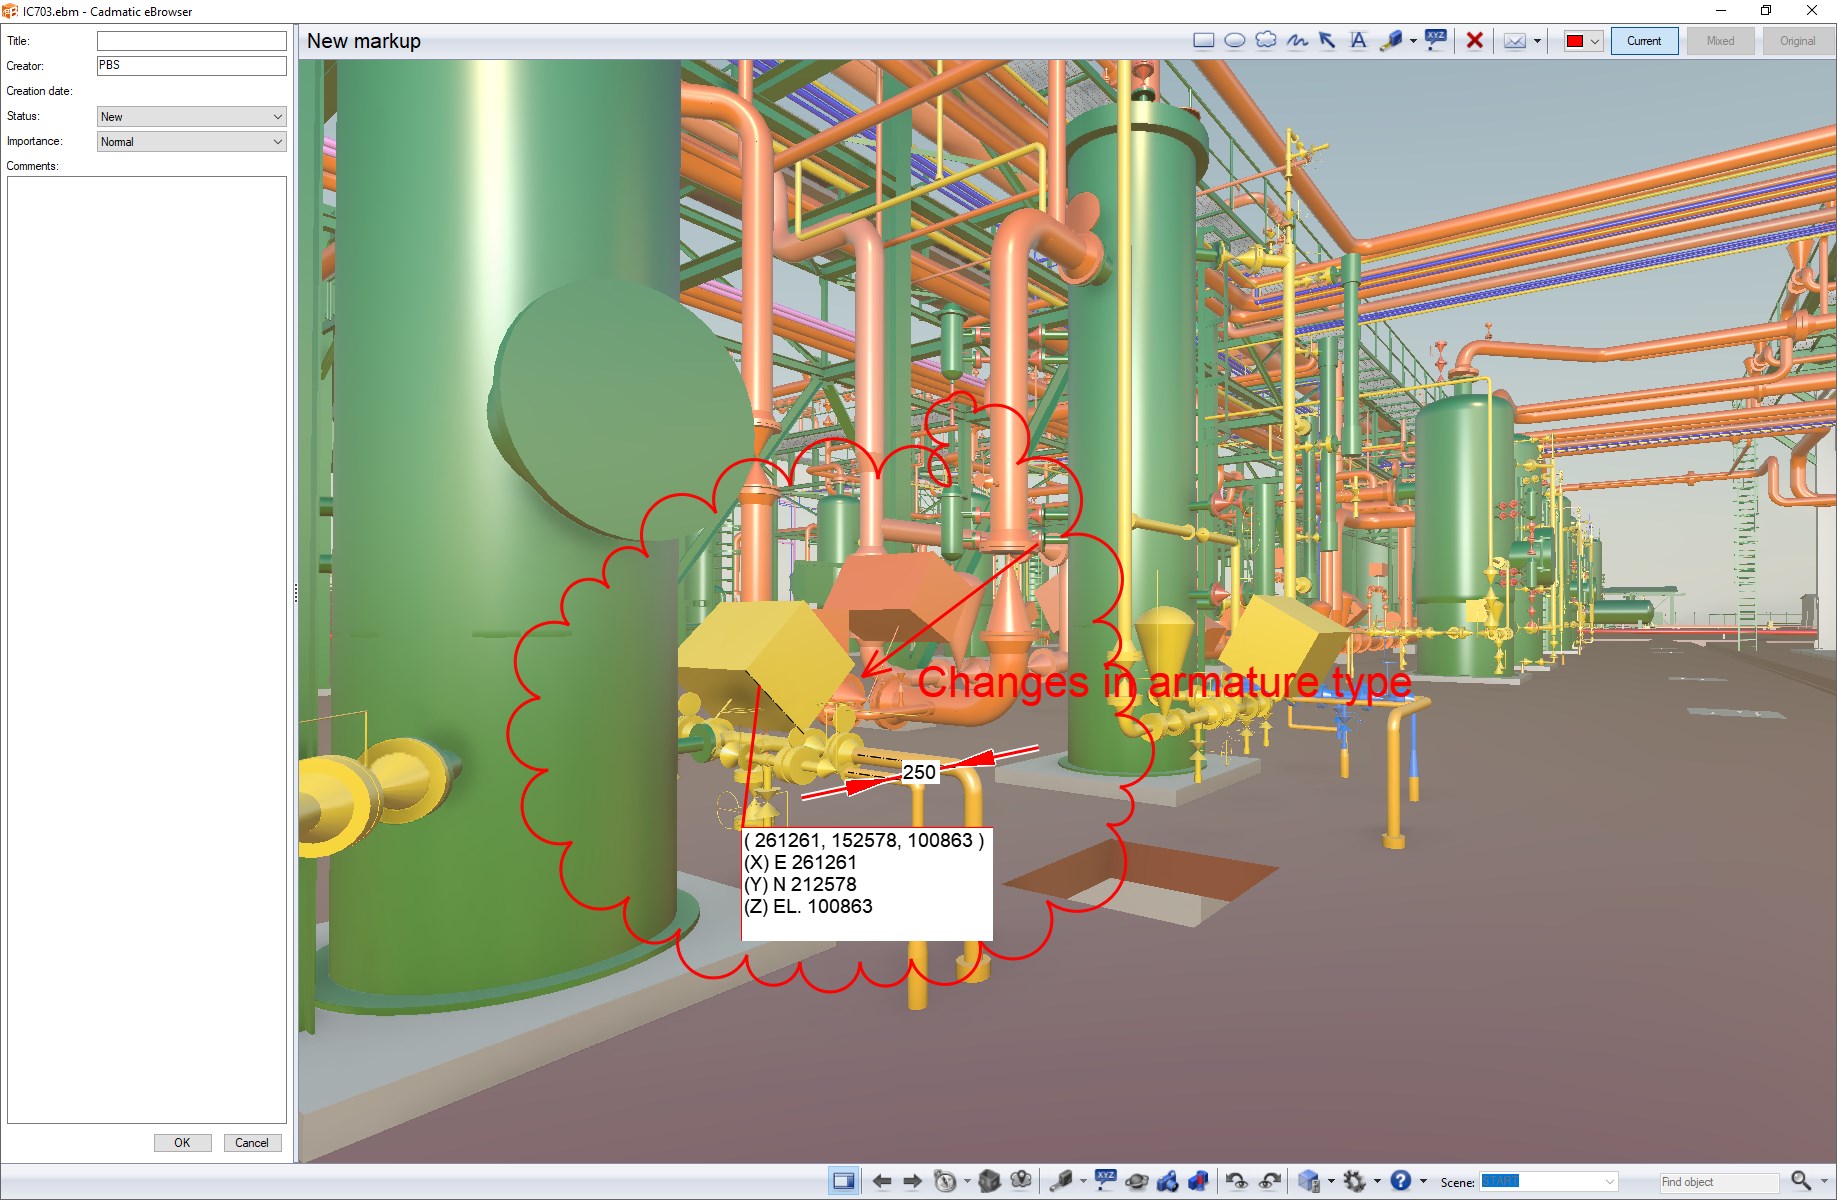Click the dark 3D box icon

coord(990,1181)
